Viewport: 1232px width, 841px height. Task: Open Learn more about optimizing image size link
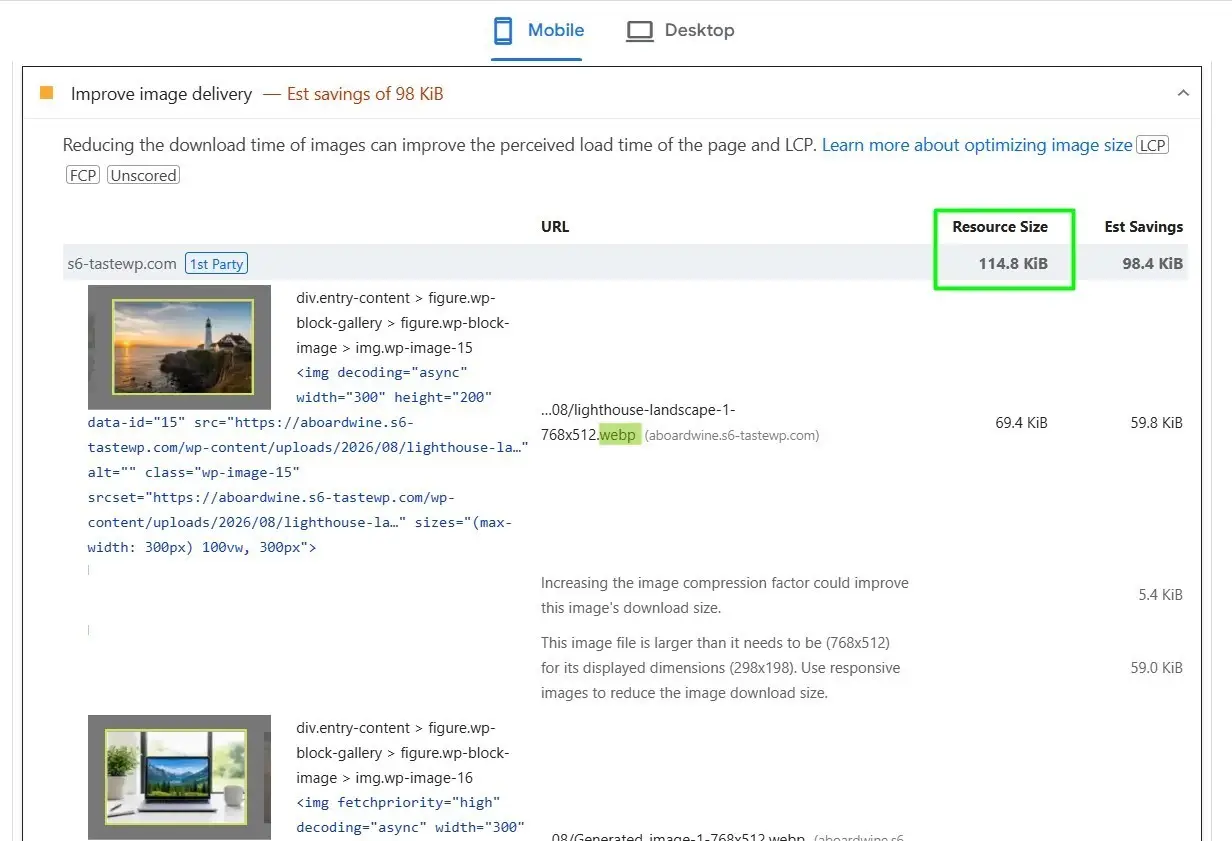977,145
